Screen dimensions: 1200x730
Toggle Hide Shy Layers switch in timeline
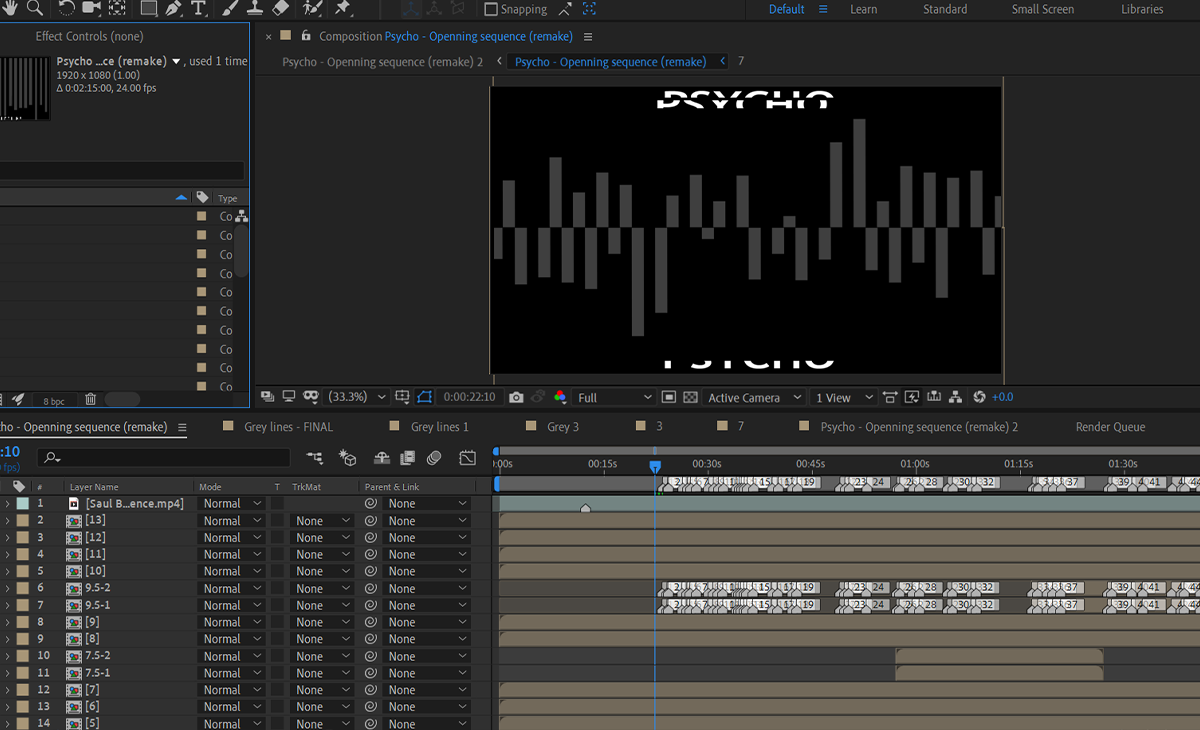click(x=382, y=458)
